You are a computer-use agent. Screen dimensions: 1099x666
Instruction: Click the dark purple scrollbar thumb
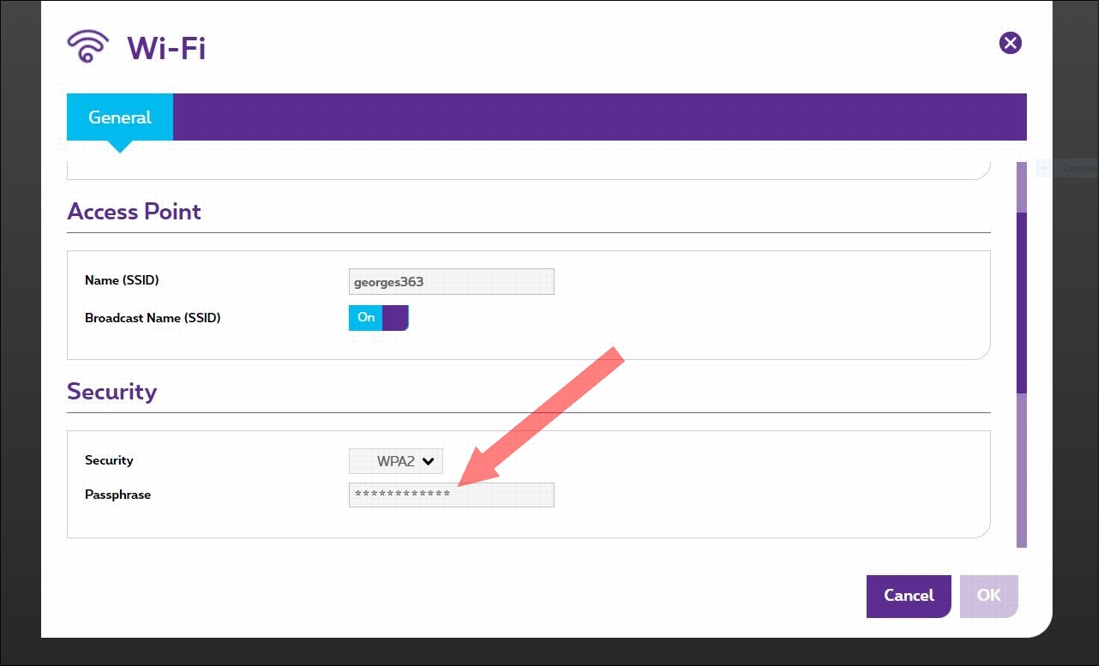pyautogui.click(x=1021, y=300)
